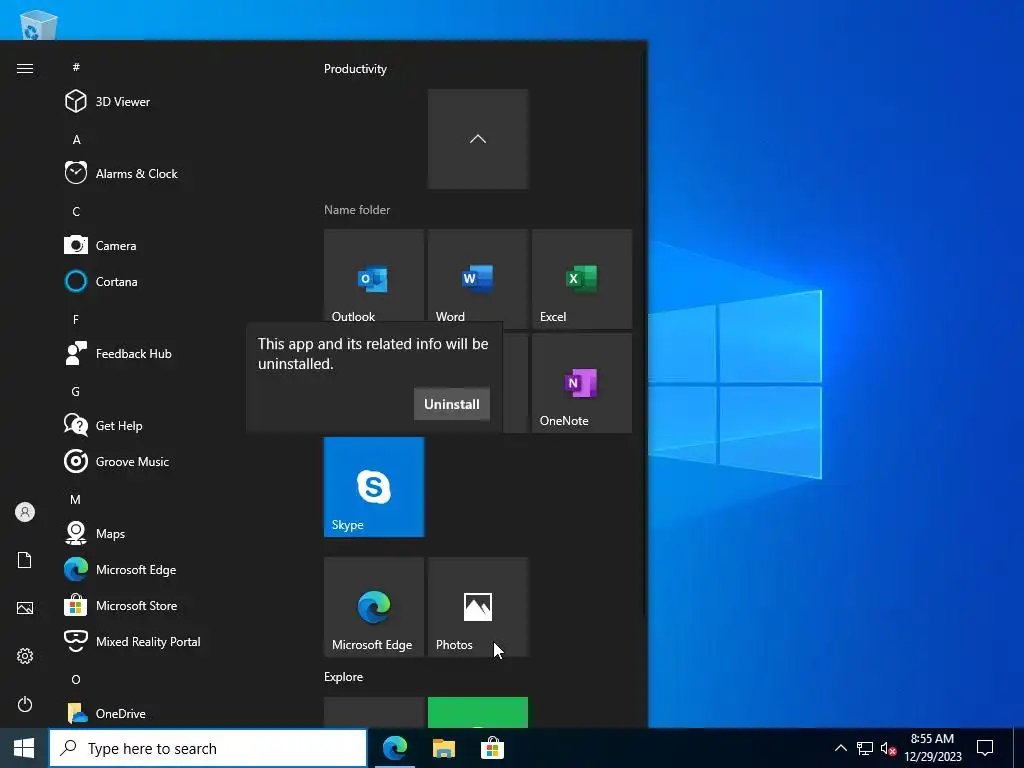Confirm with the Uninstall button
The width and height of the screenshot is (1024, 768).
click(x=452, y=404)
